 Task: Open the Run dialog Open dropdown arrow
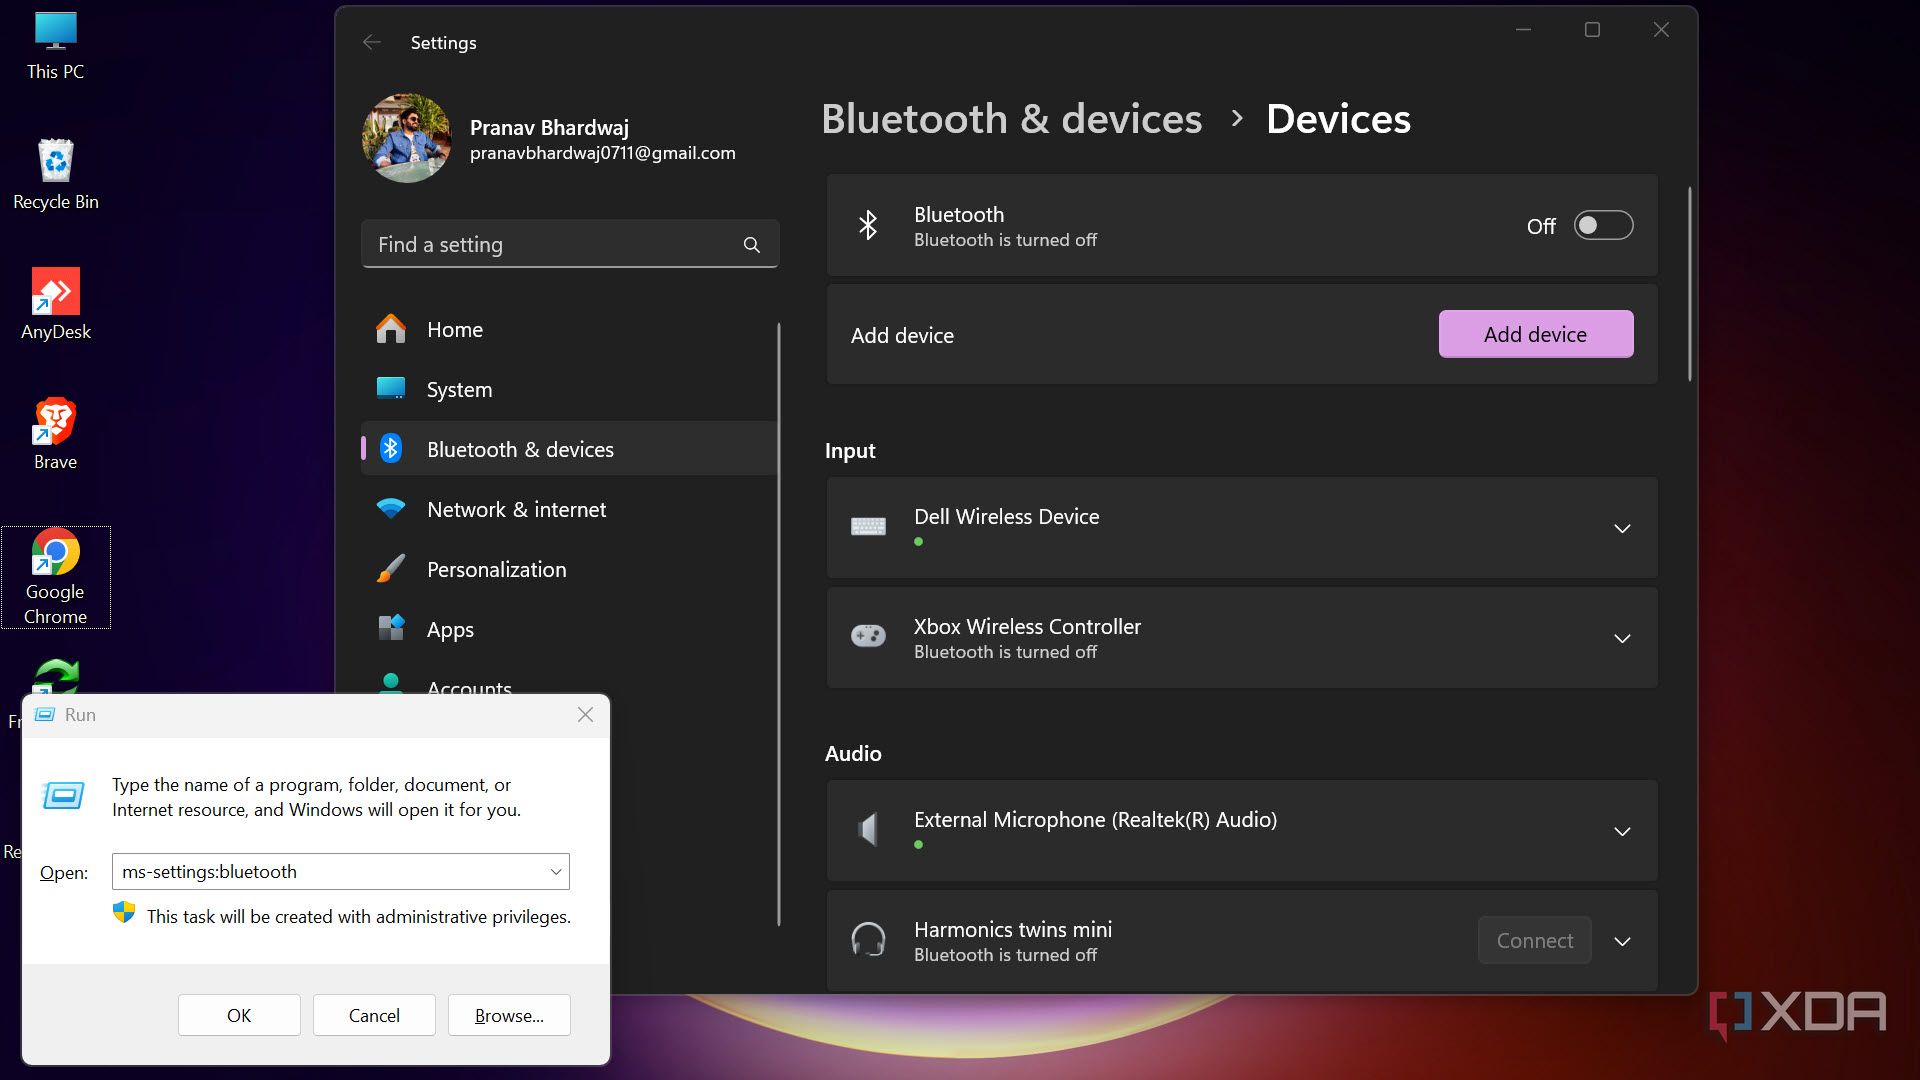tap(556, 872)
